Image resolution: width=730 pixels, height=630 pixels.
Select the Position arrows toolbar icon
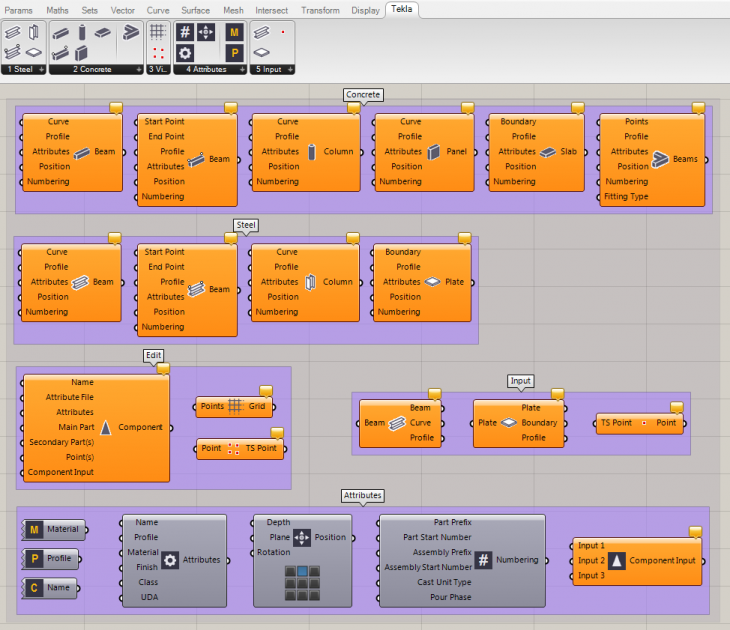pos(206,32)
